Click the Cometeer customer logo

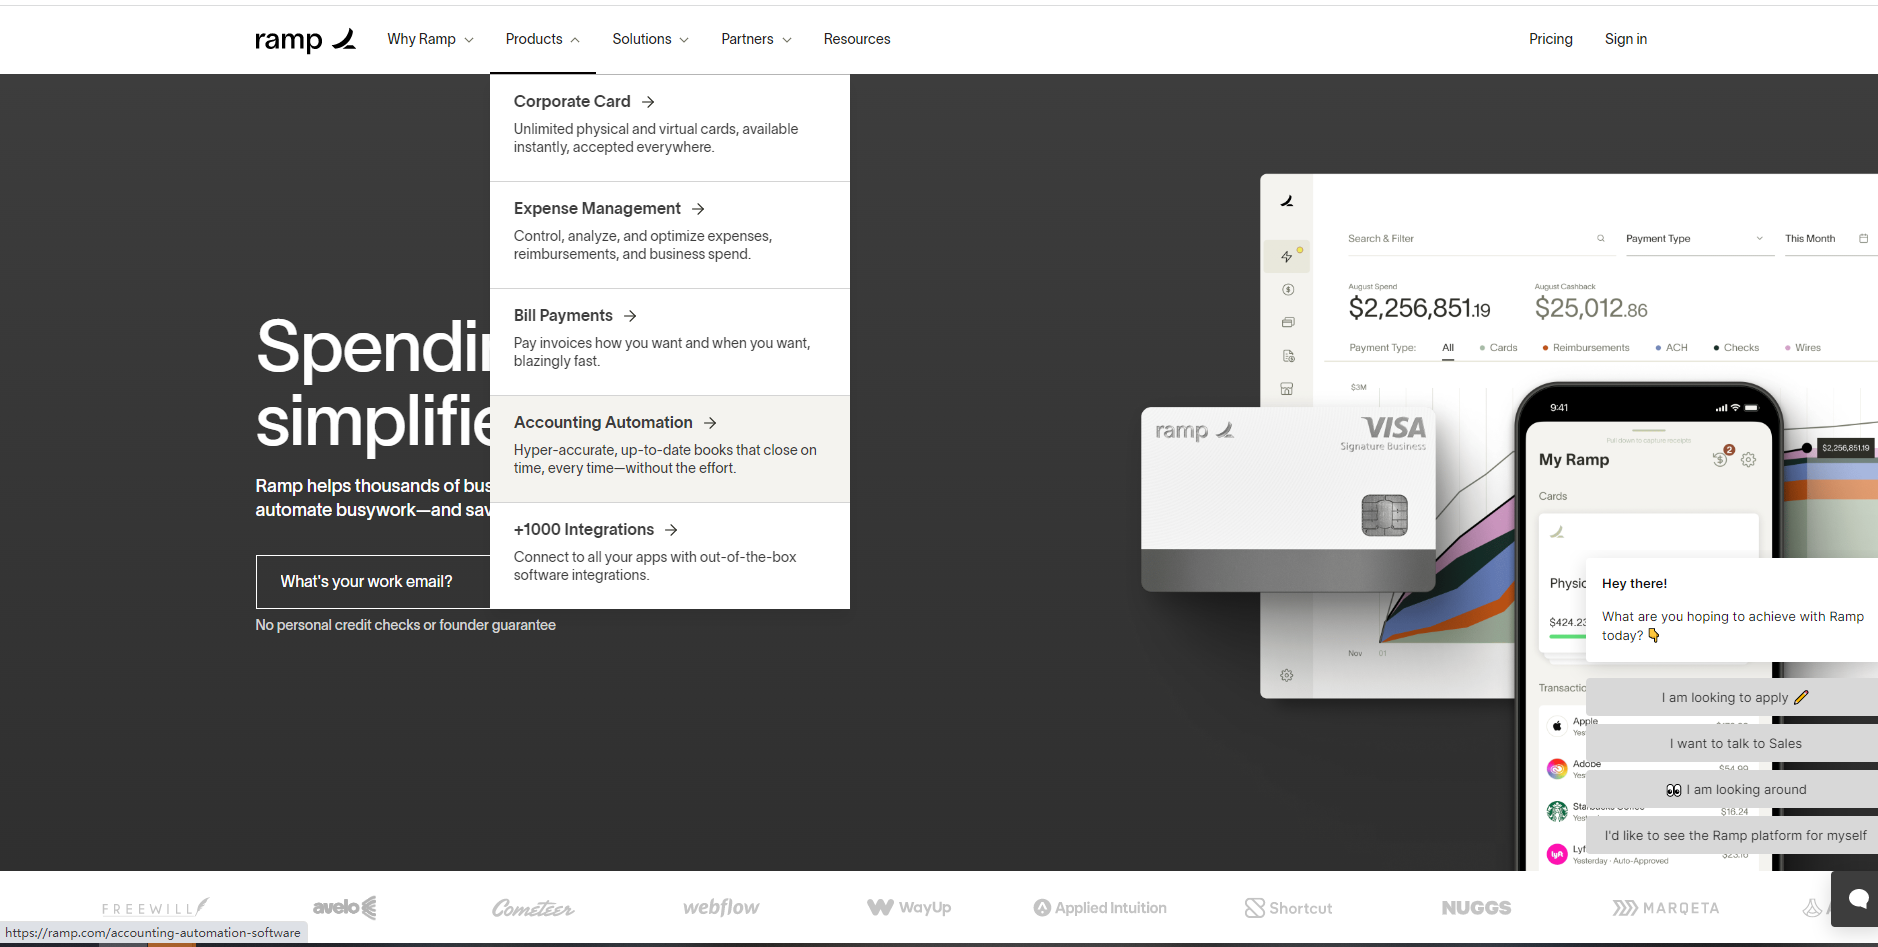[x=533, y=908]
